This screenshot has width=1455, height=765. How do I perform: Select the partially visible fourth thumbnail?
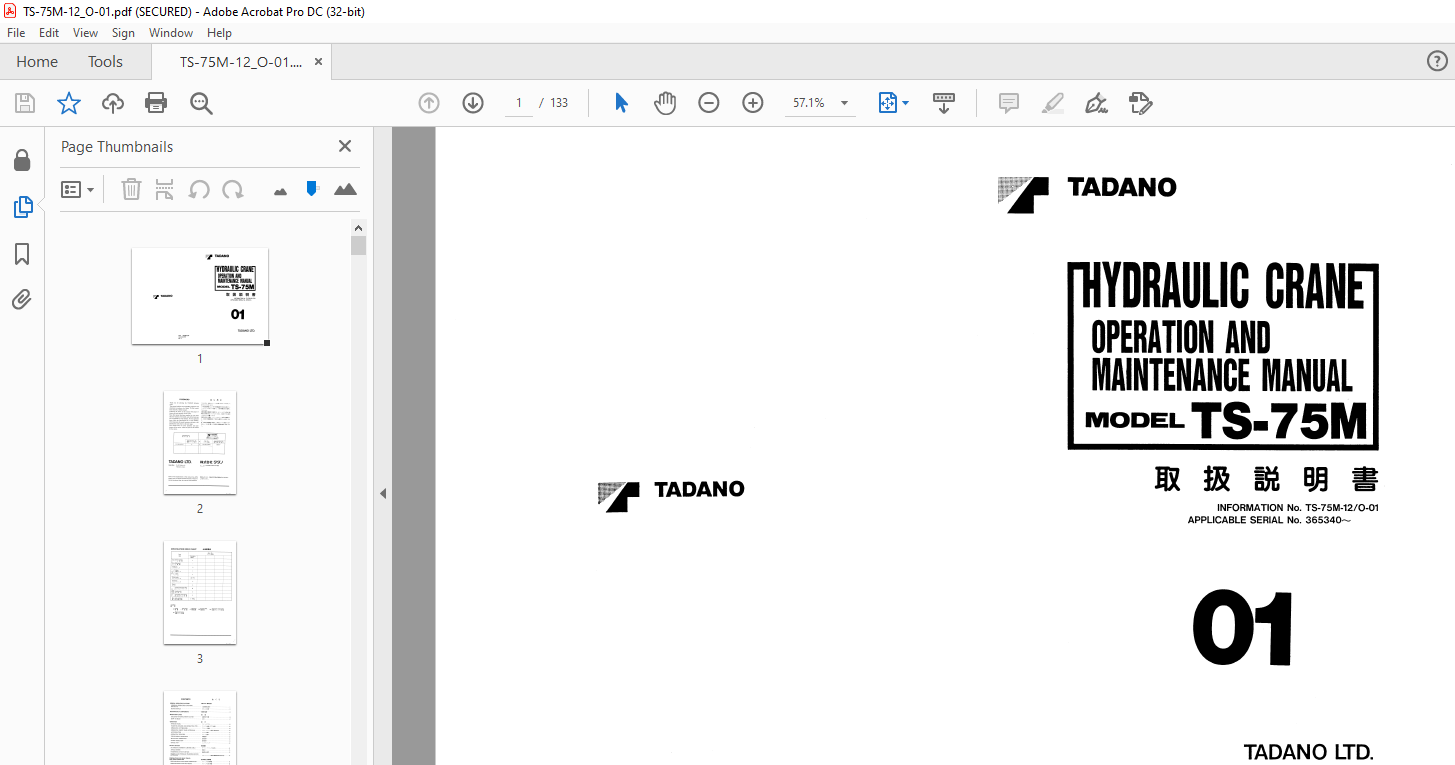pyautogui.click(x=200, y=727)
